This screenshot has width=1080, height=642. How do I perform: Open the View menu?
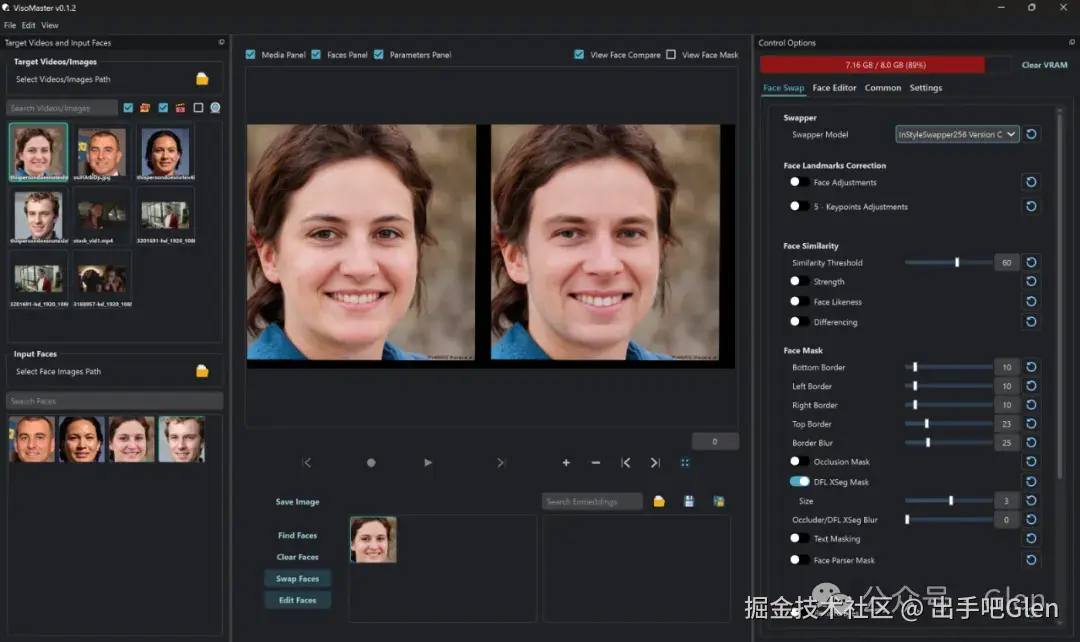(50, 25)
